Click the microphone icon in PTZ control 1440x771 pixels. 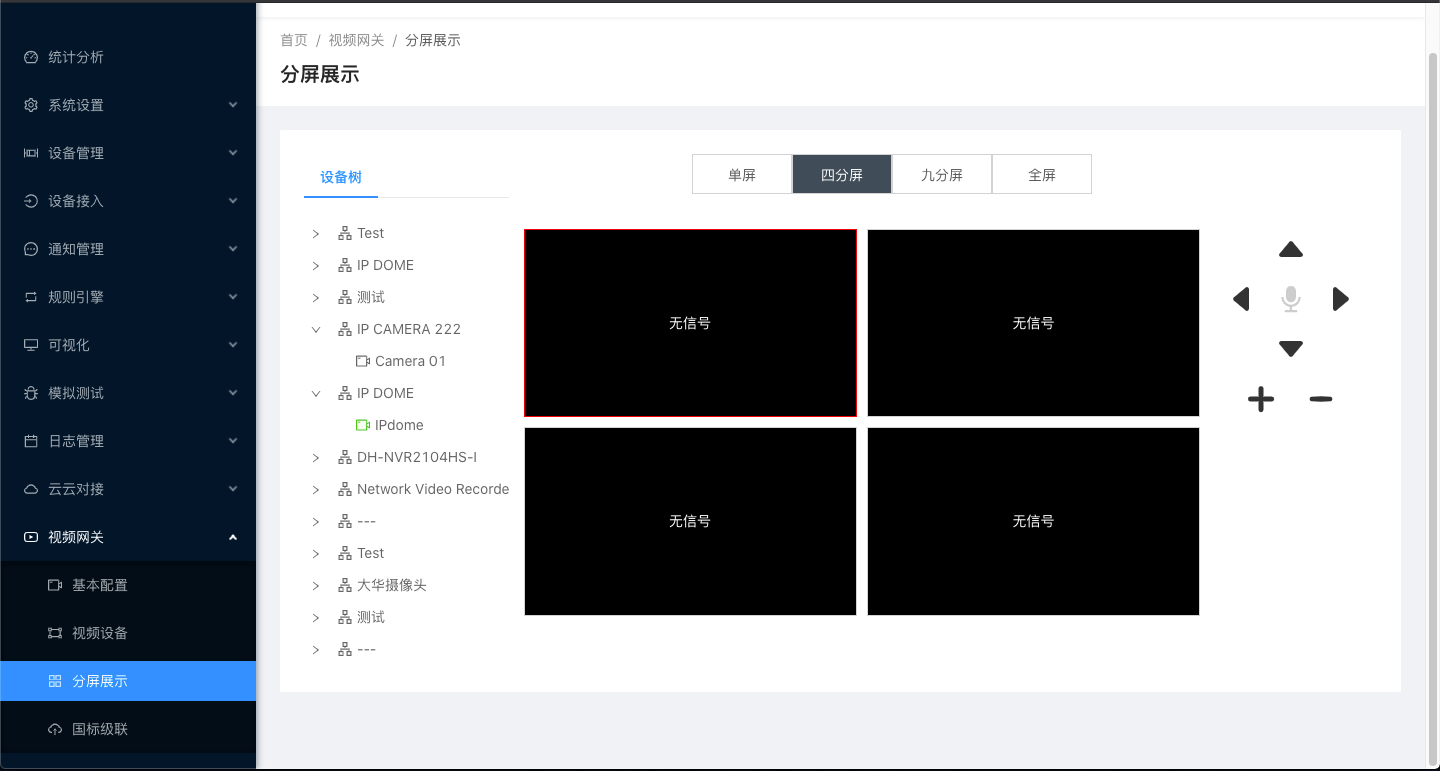pos(1291,299)
